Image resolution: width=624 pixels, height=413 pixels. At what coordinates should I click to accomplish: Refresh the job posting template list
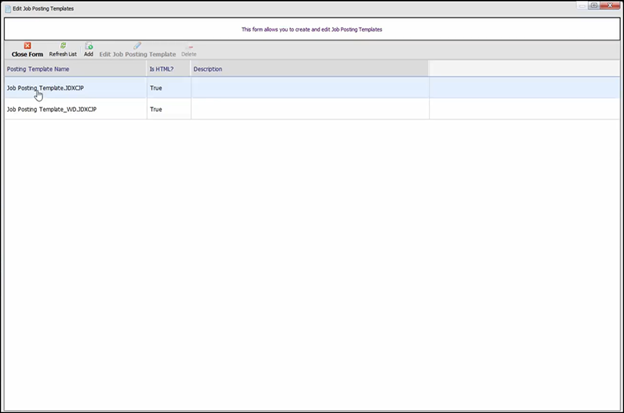coord(63,49)
